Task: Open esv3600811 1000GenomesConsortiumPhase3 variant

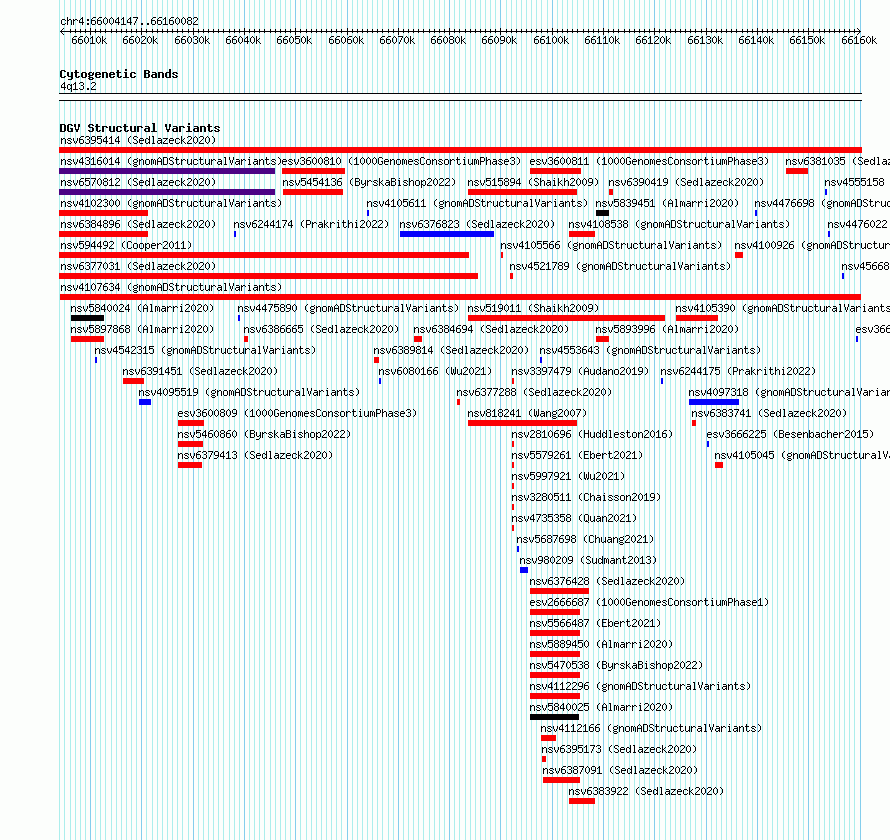Action: (649, 161)
